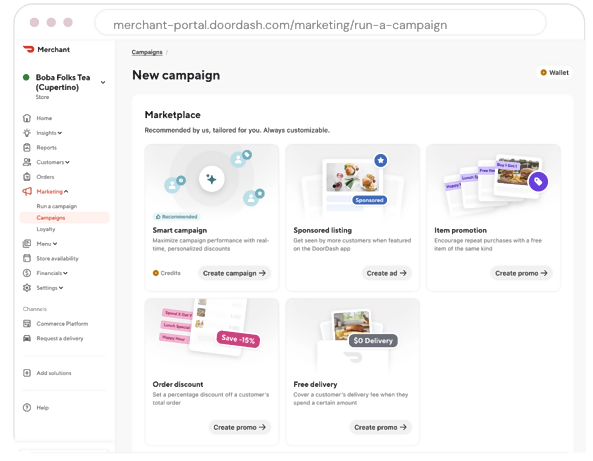The width and height of the screenshot is (593, 461).
Task: Click the Commerce Platform icon
Action: coord(27,324)
